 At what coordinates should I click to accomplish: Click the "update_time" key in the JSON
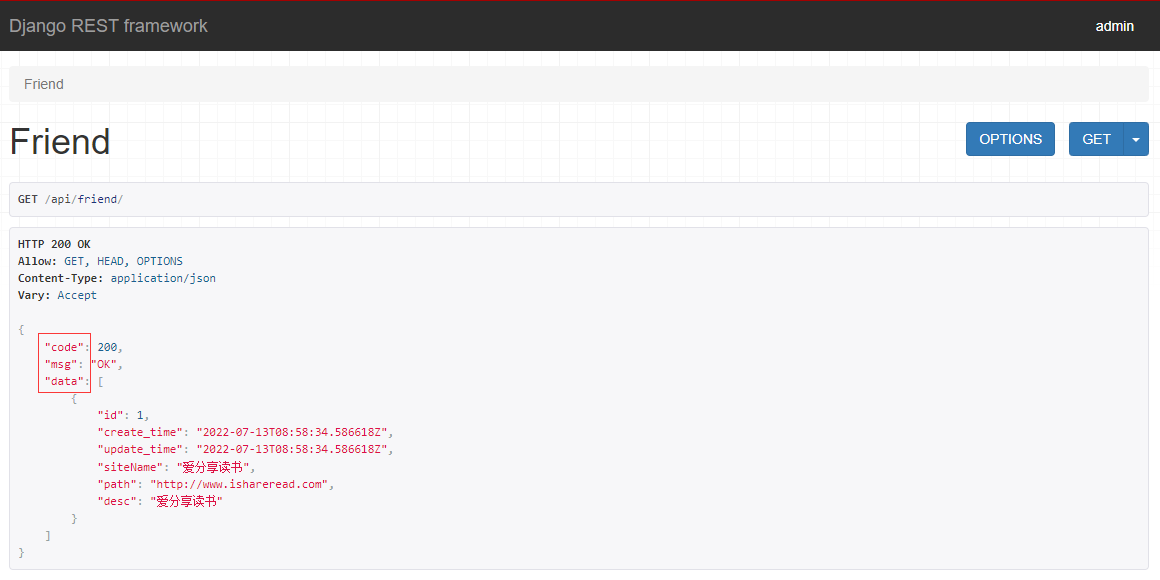pos(139,450)
